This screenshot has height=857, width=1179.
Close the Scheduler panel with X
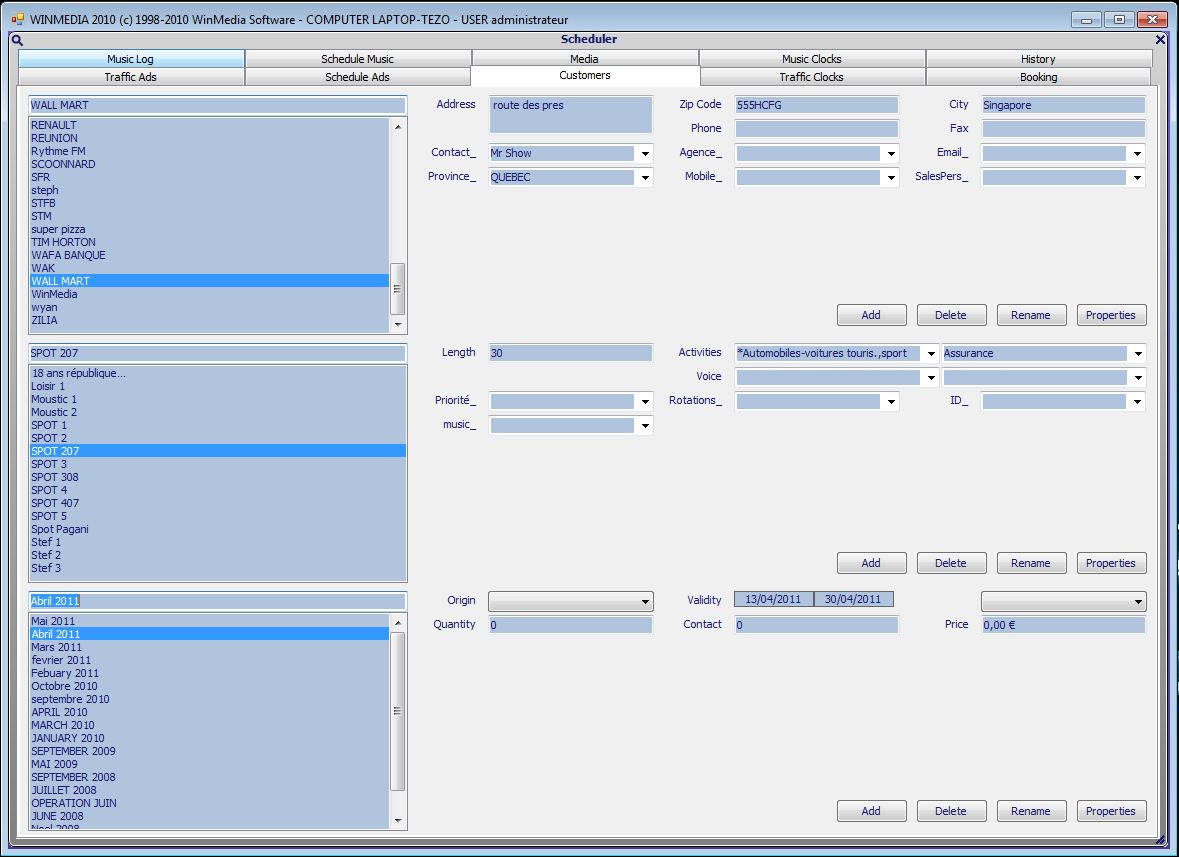click(1160, 40)
